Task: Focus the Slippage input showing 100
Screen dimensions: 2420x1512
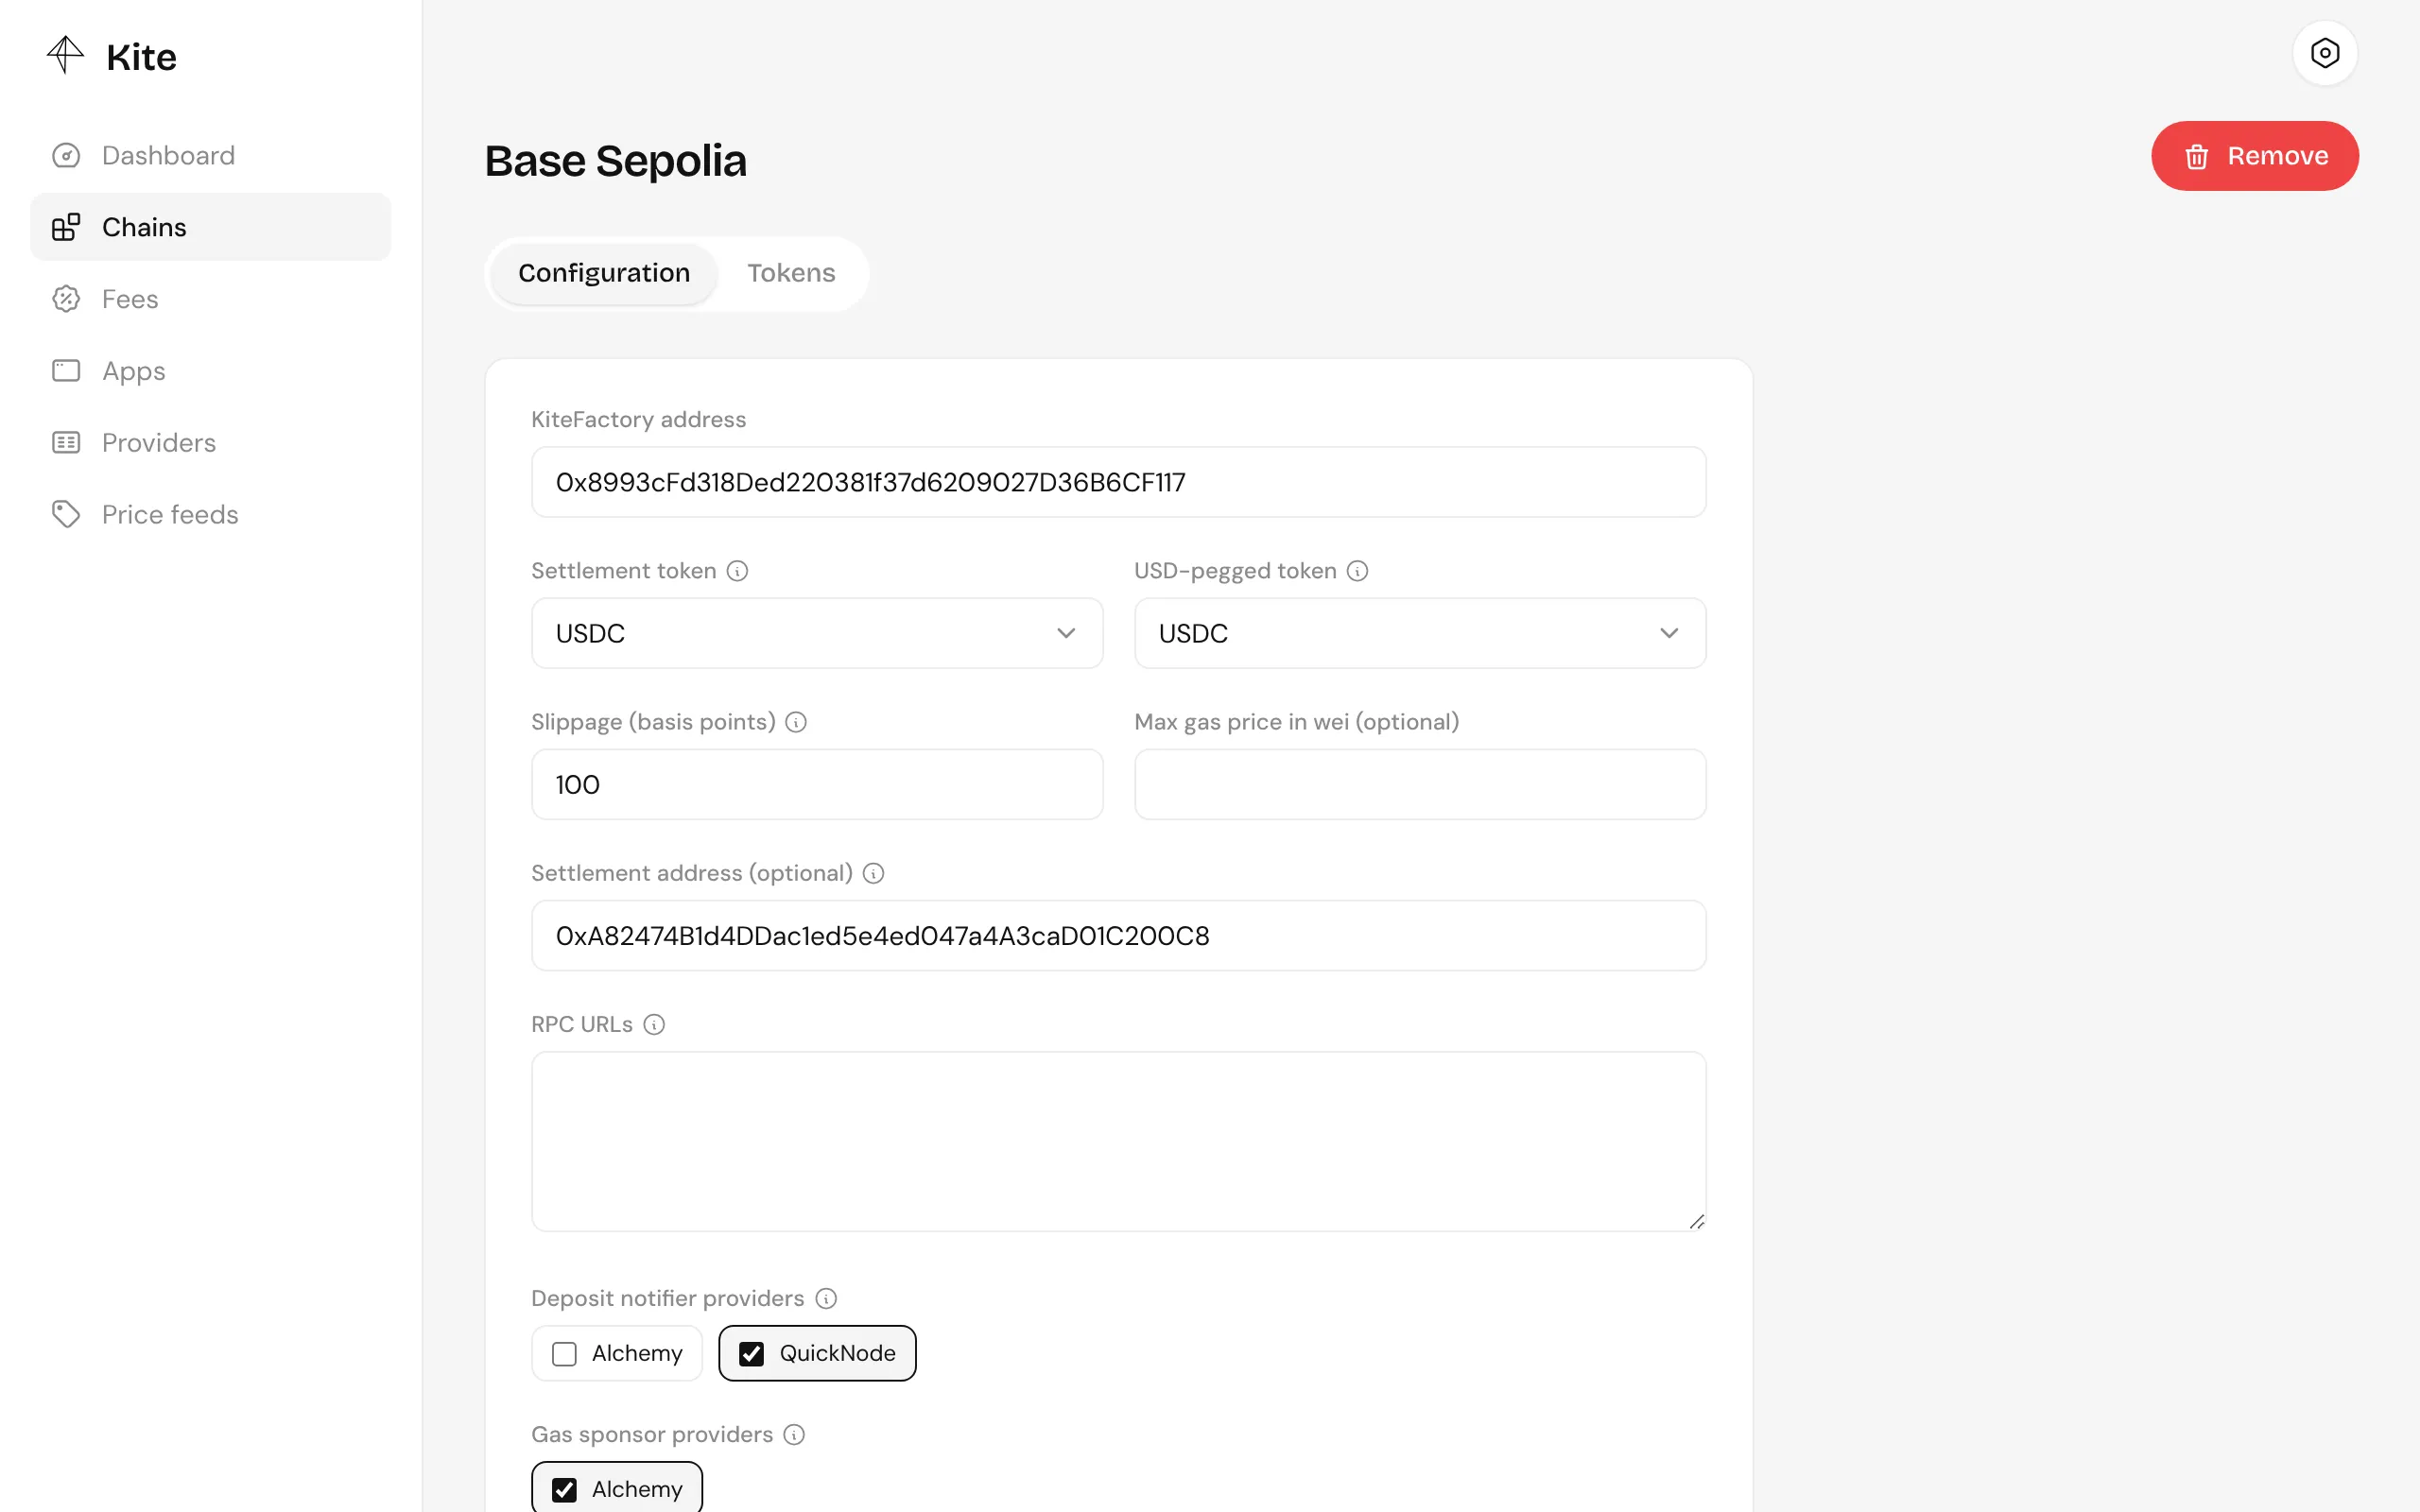Action: (x=817, y=784)
